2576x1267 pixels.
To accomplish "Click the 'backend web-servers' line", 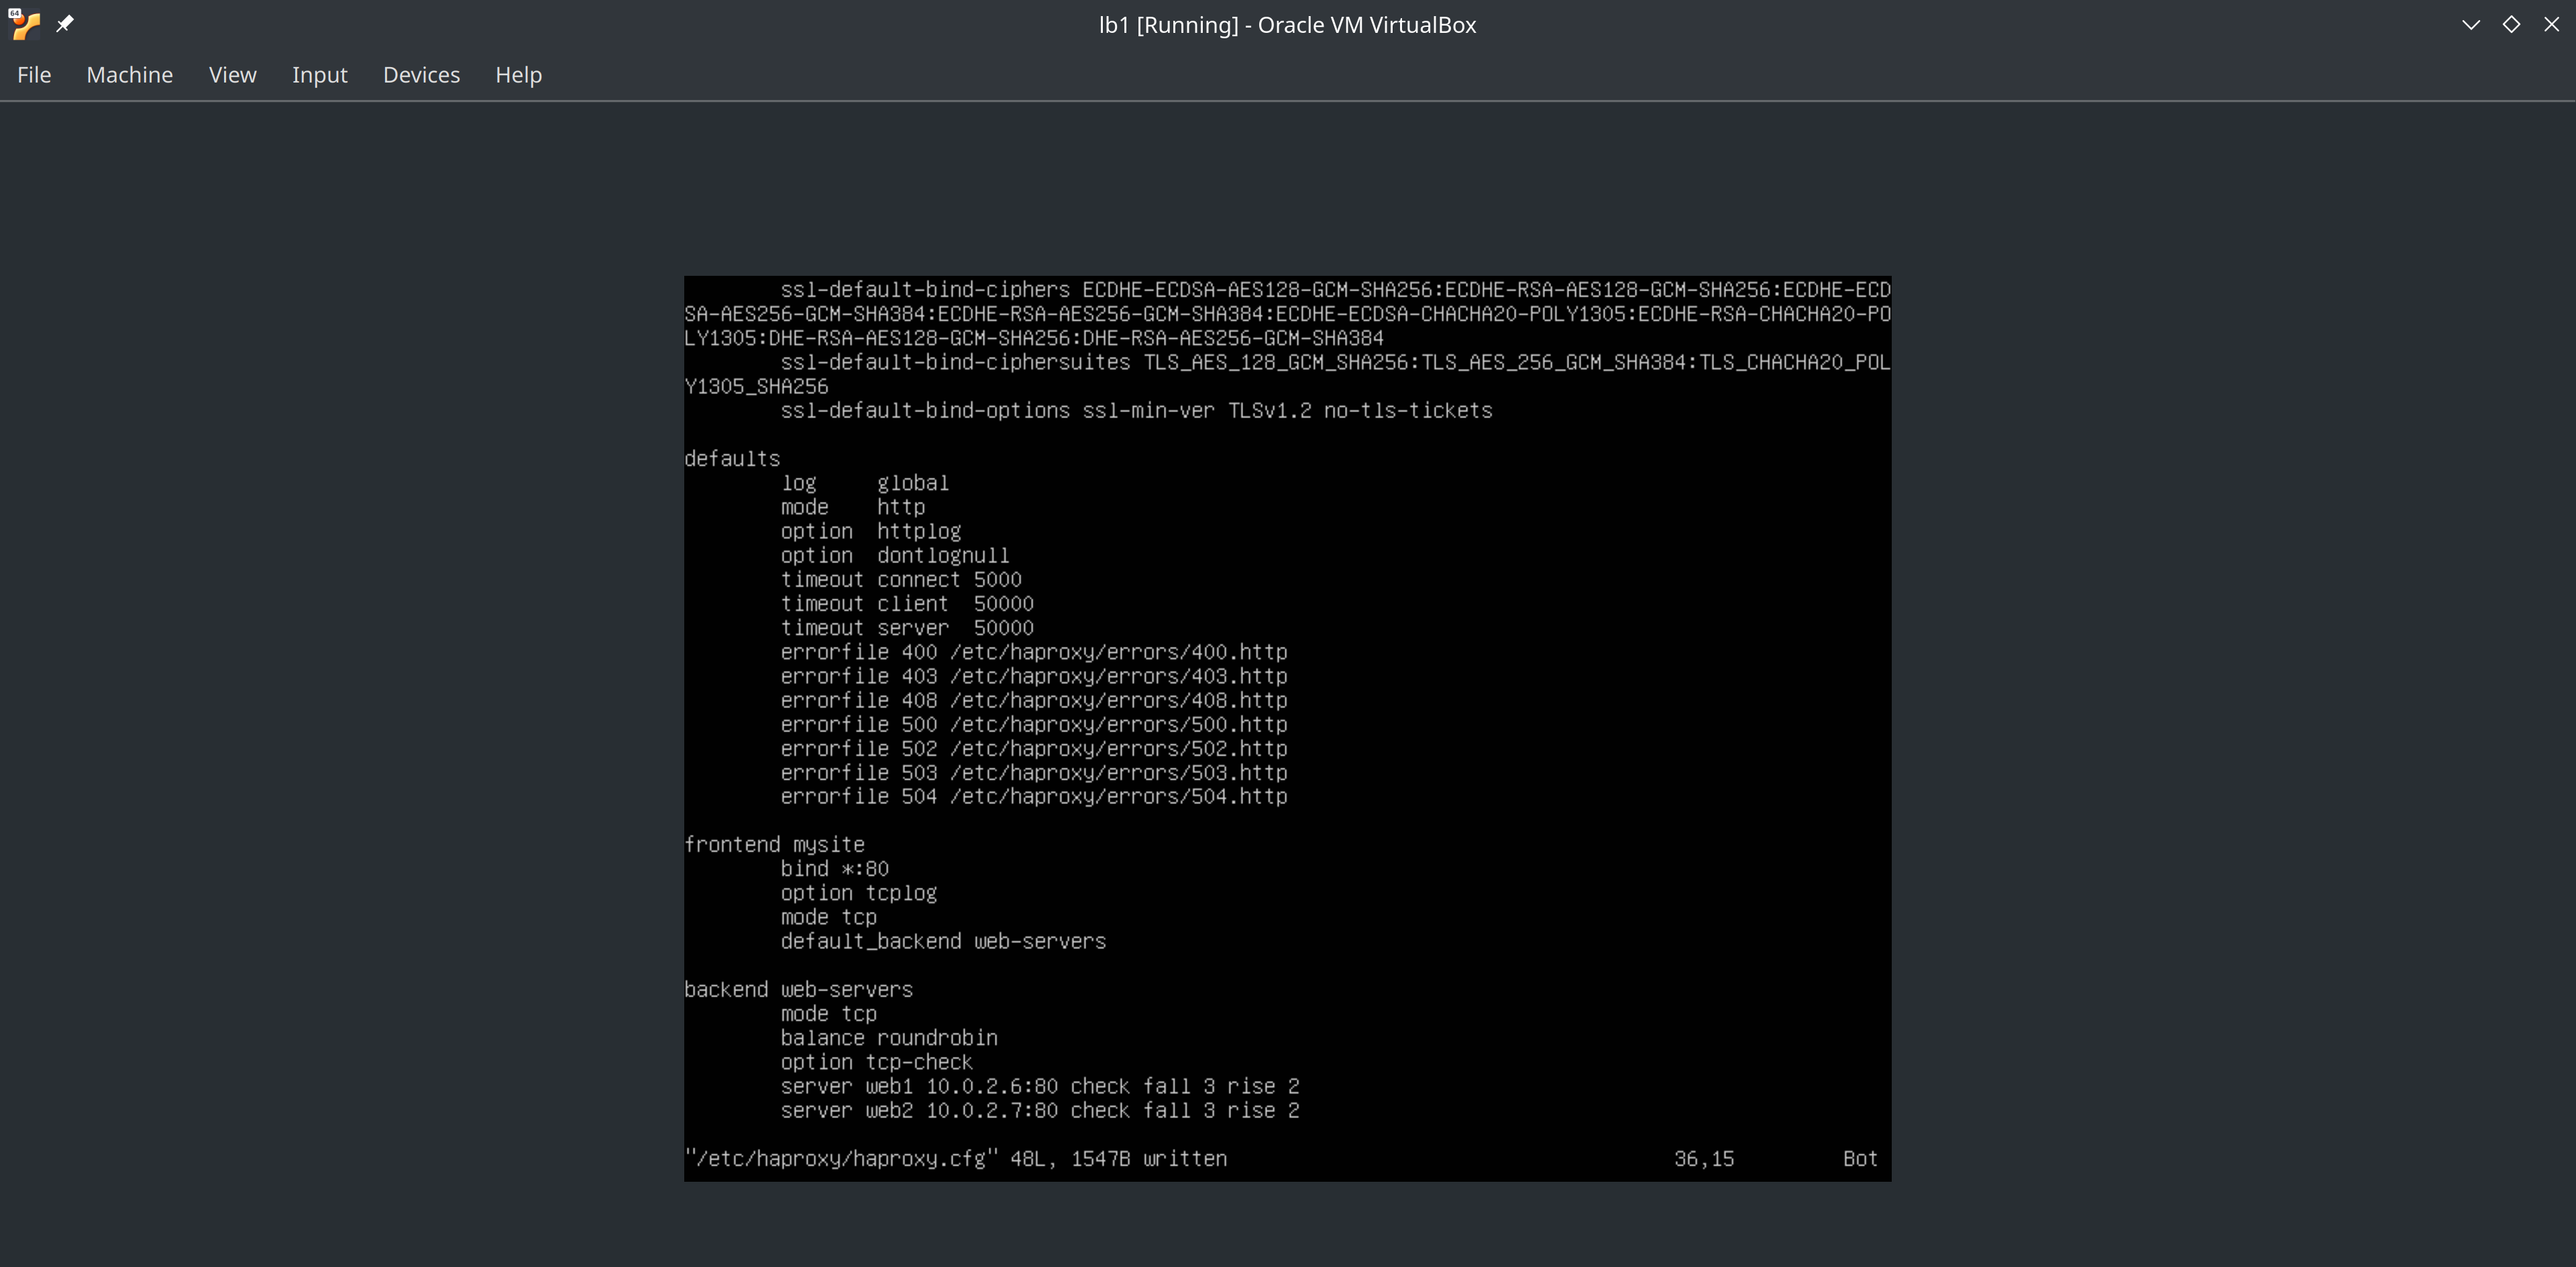I will pyautogui.click(x=799, y=990).
